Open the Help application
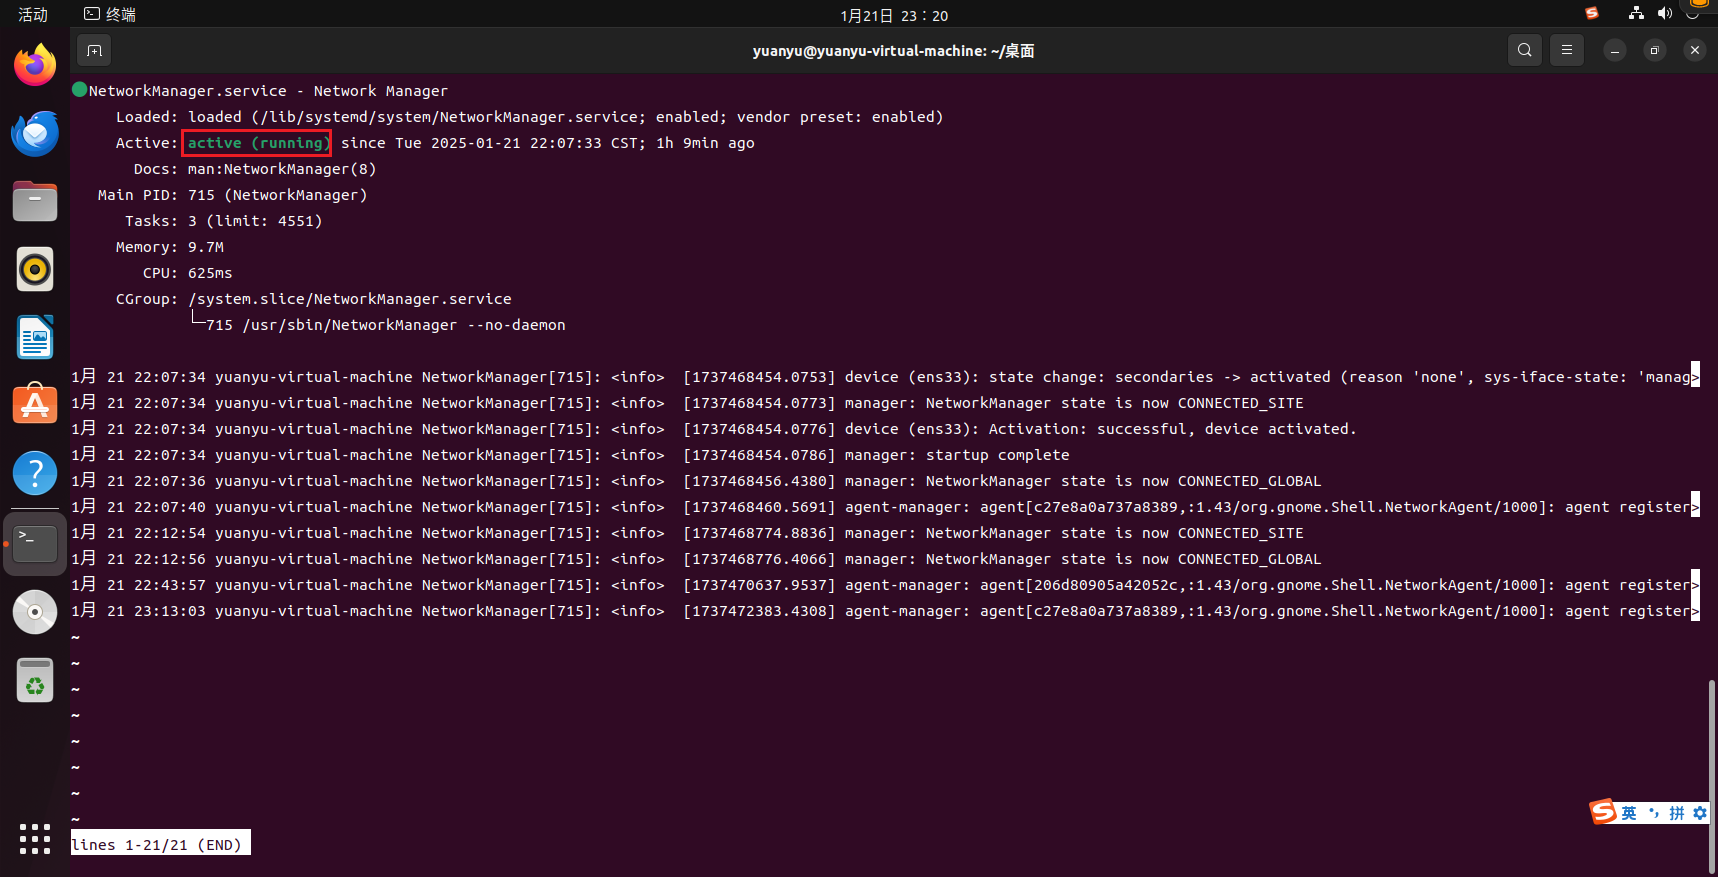This screenshot has width=1718, height=877. coord(35,473)
